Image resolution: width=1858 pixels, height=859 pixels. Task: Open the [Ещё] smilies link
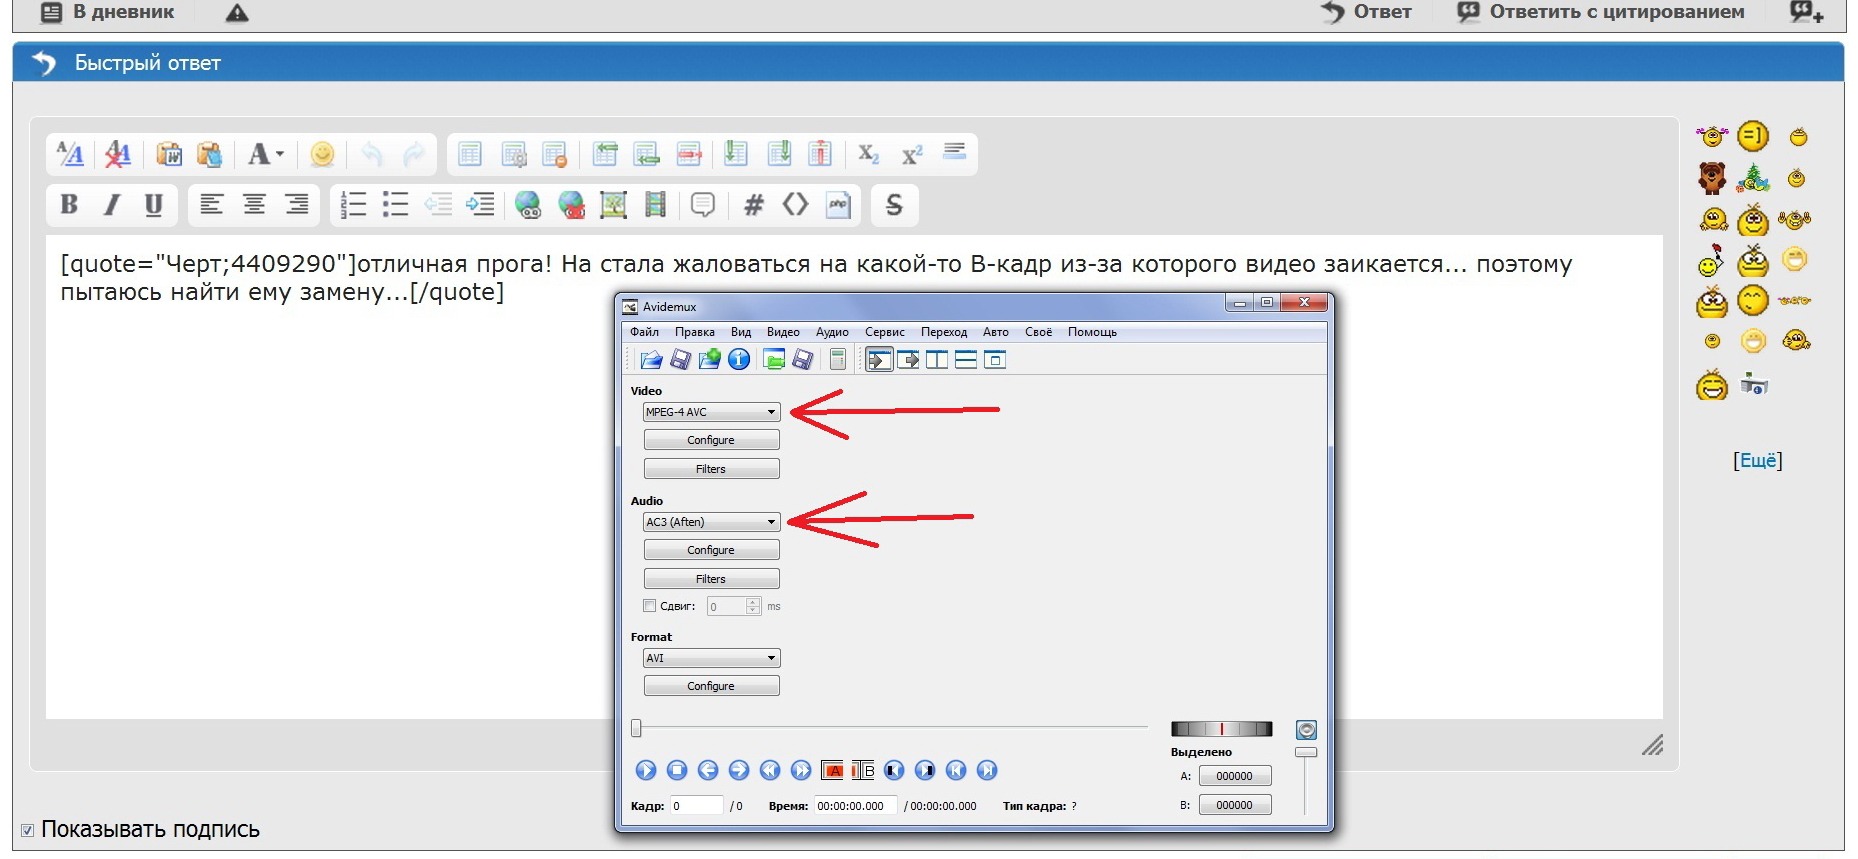click(1757, 460)
